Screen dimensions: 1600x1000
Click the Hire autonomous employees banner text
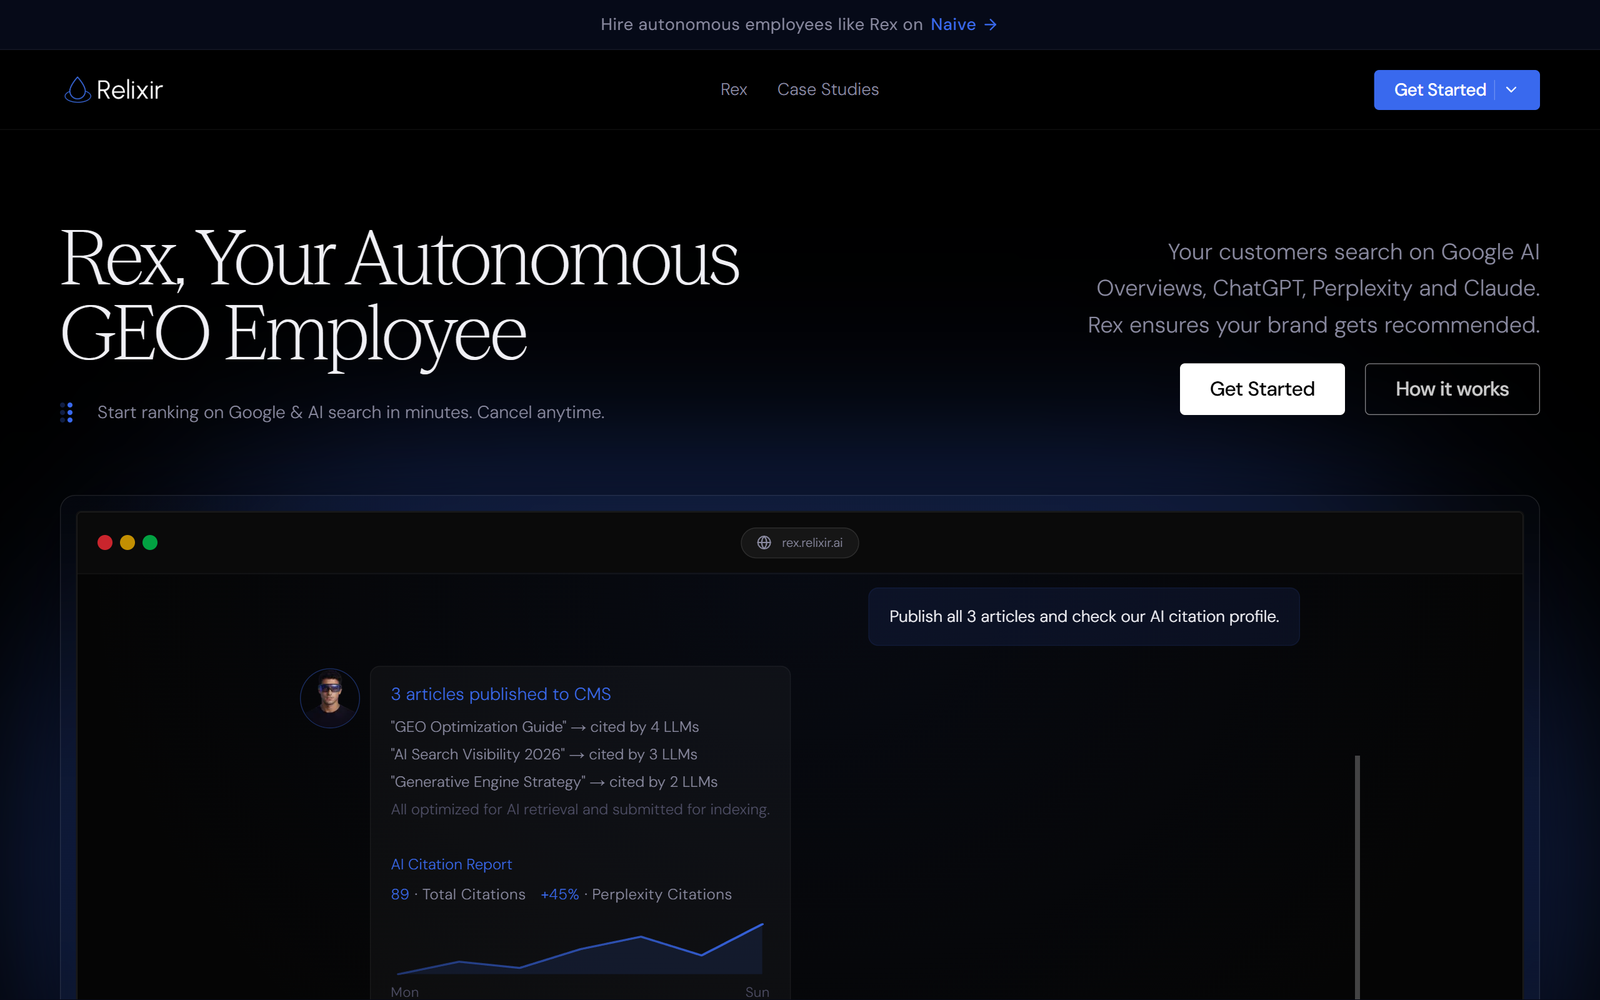pos(762,24)
